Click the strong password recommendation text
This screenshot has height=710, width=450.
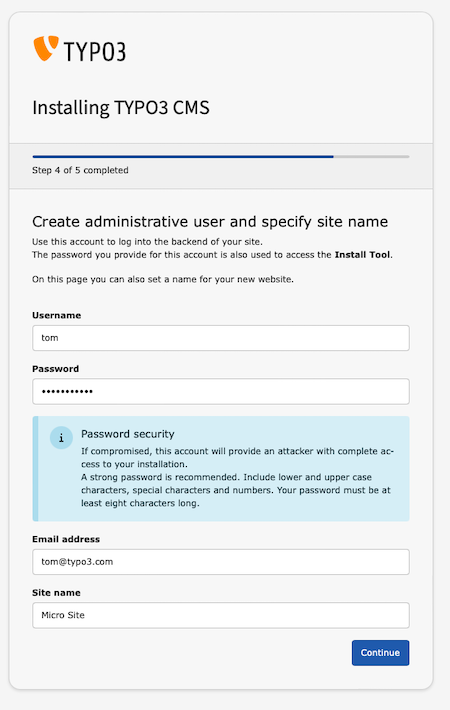click(x=236, y=490)
